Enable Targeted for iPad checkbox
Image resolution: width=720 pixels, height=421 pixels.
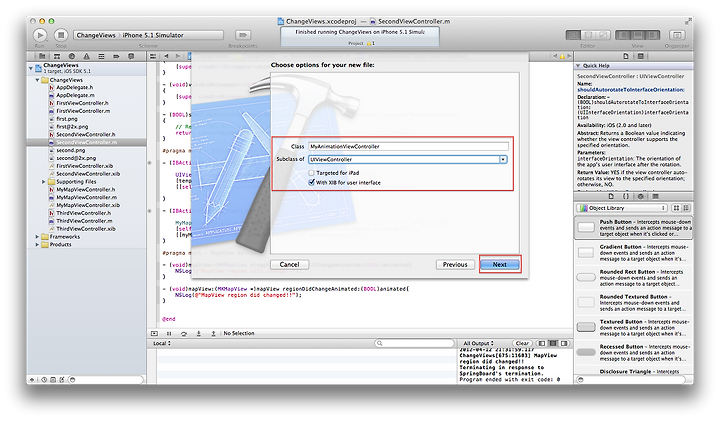coord(312,173)
